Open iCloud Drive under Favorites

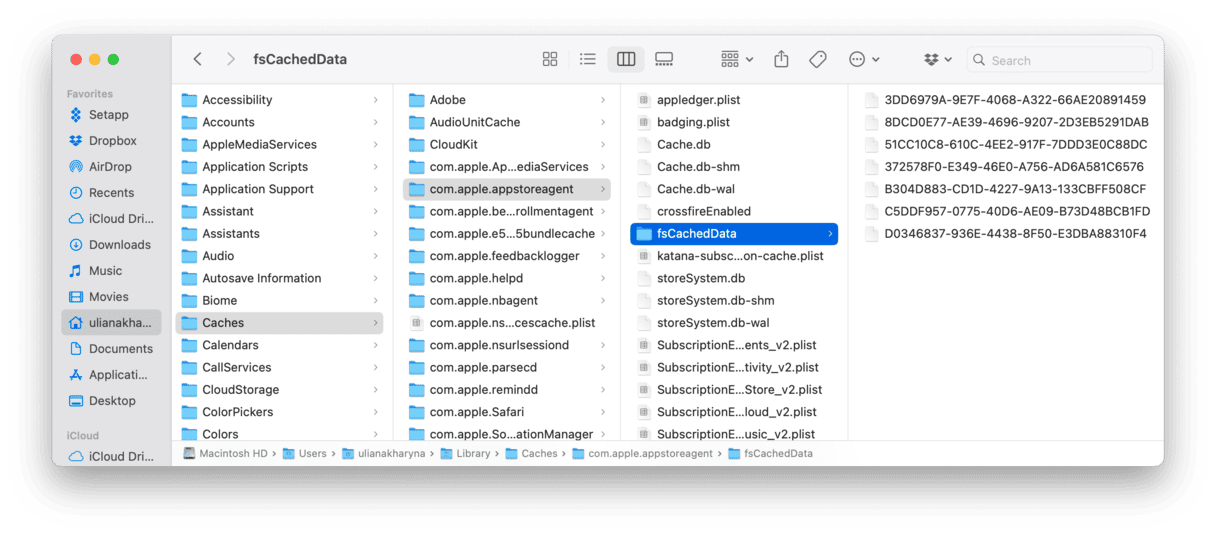[111, 219]
